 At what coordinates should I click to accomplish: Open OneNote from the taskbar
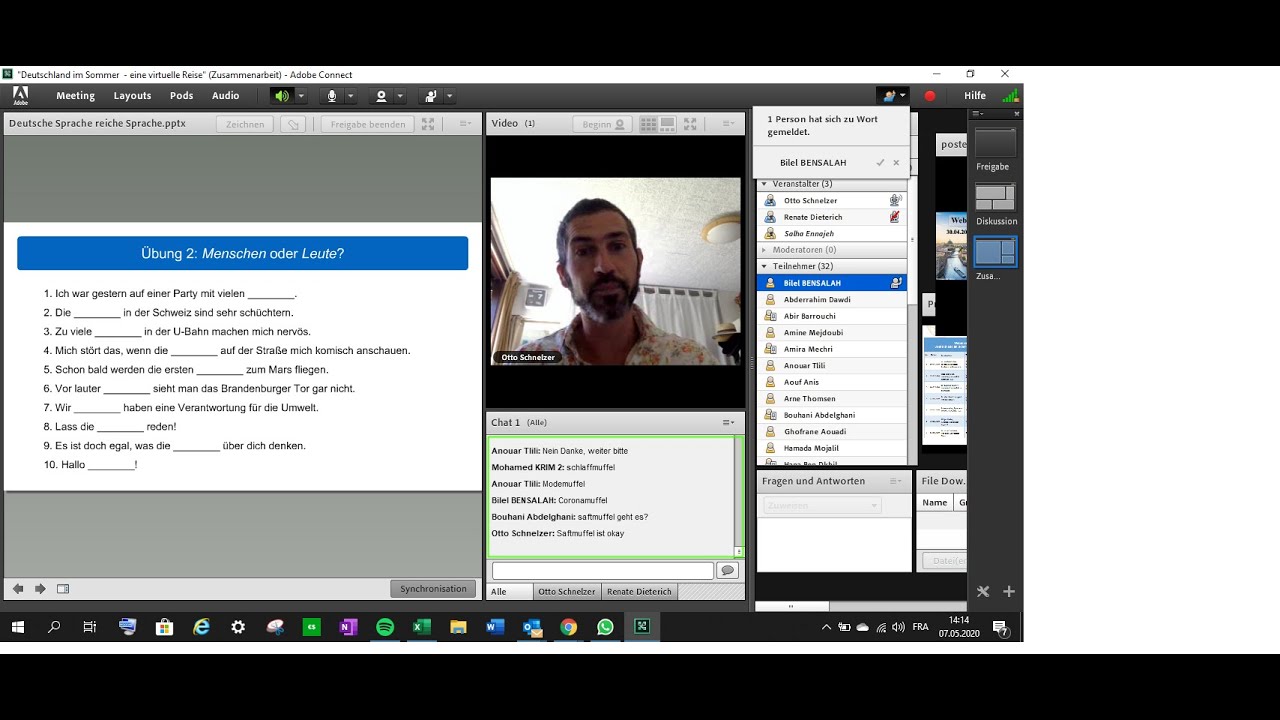coord(348,627)
